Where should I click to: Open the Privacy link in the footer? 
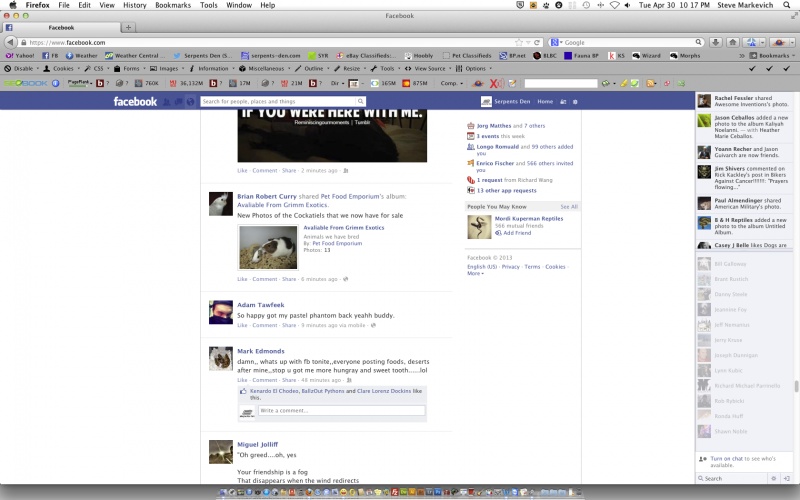click(x=510, y=267)
